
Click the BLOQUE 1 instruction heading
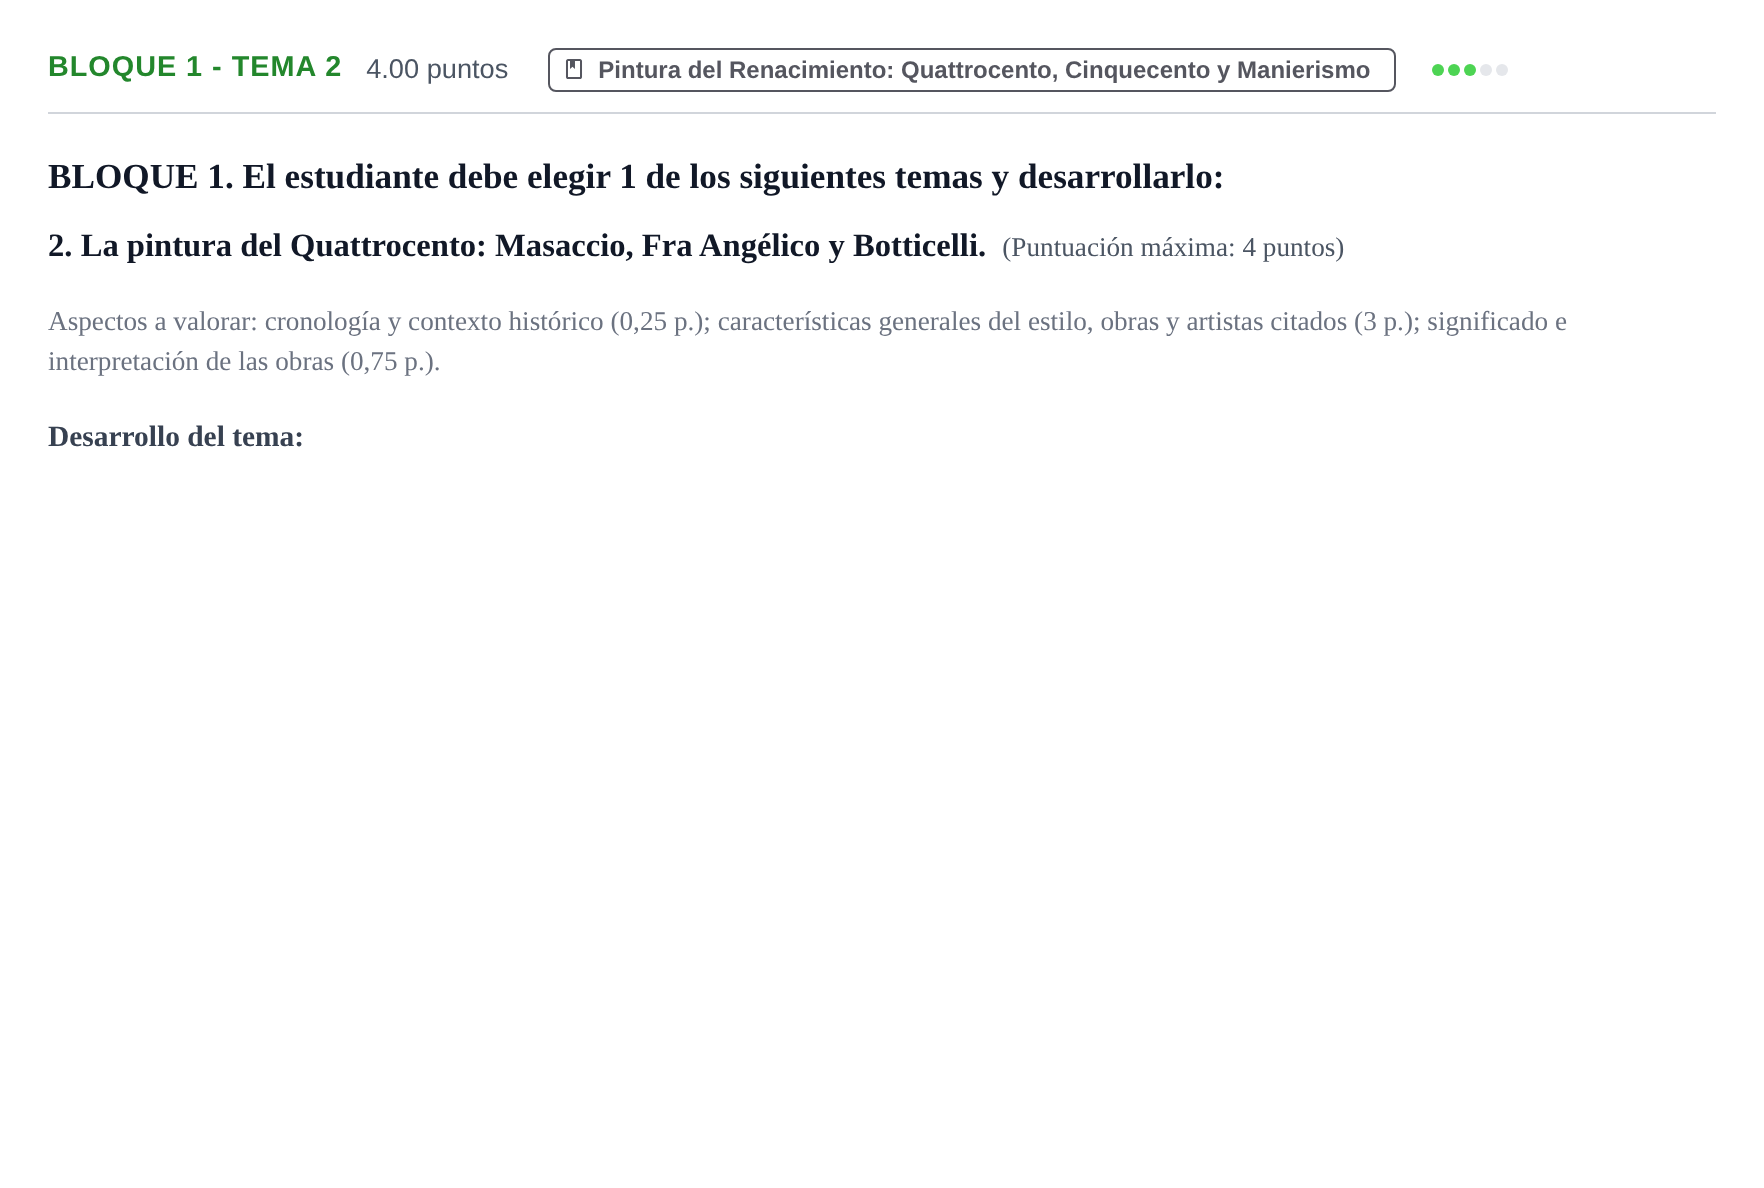coord(636,177)
